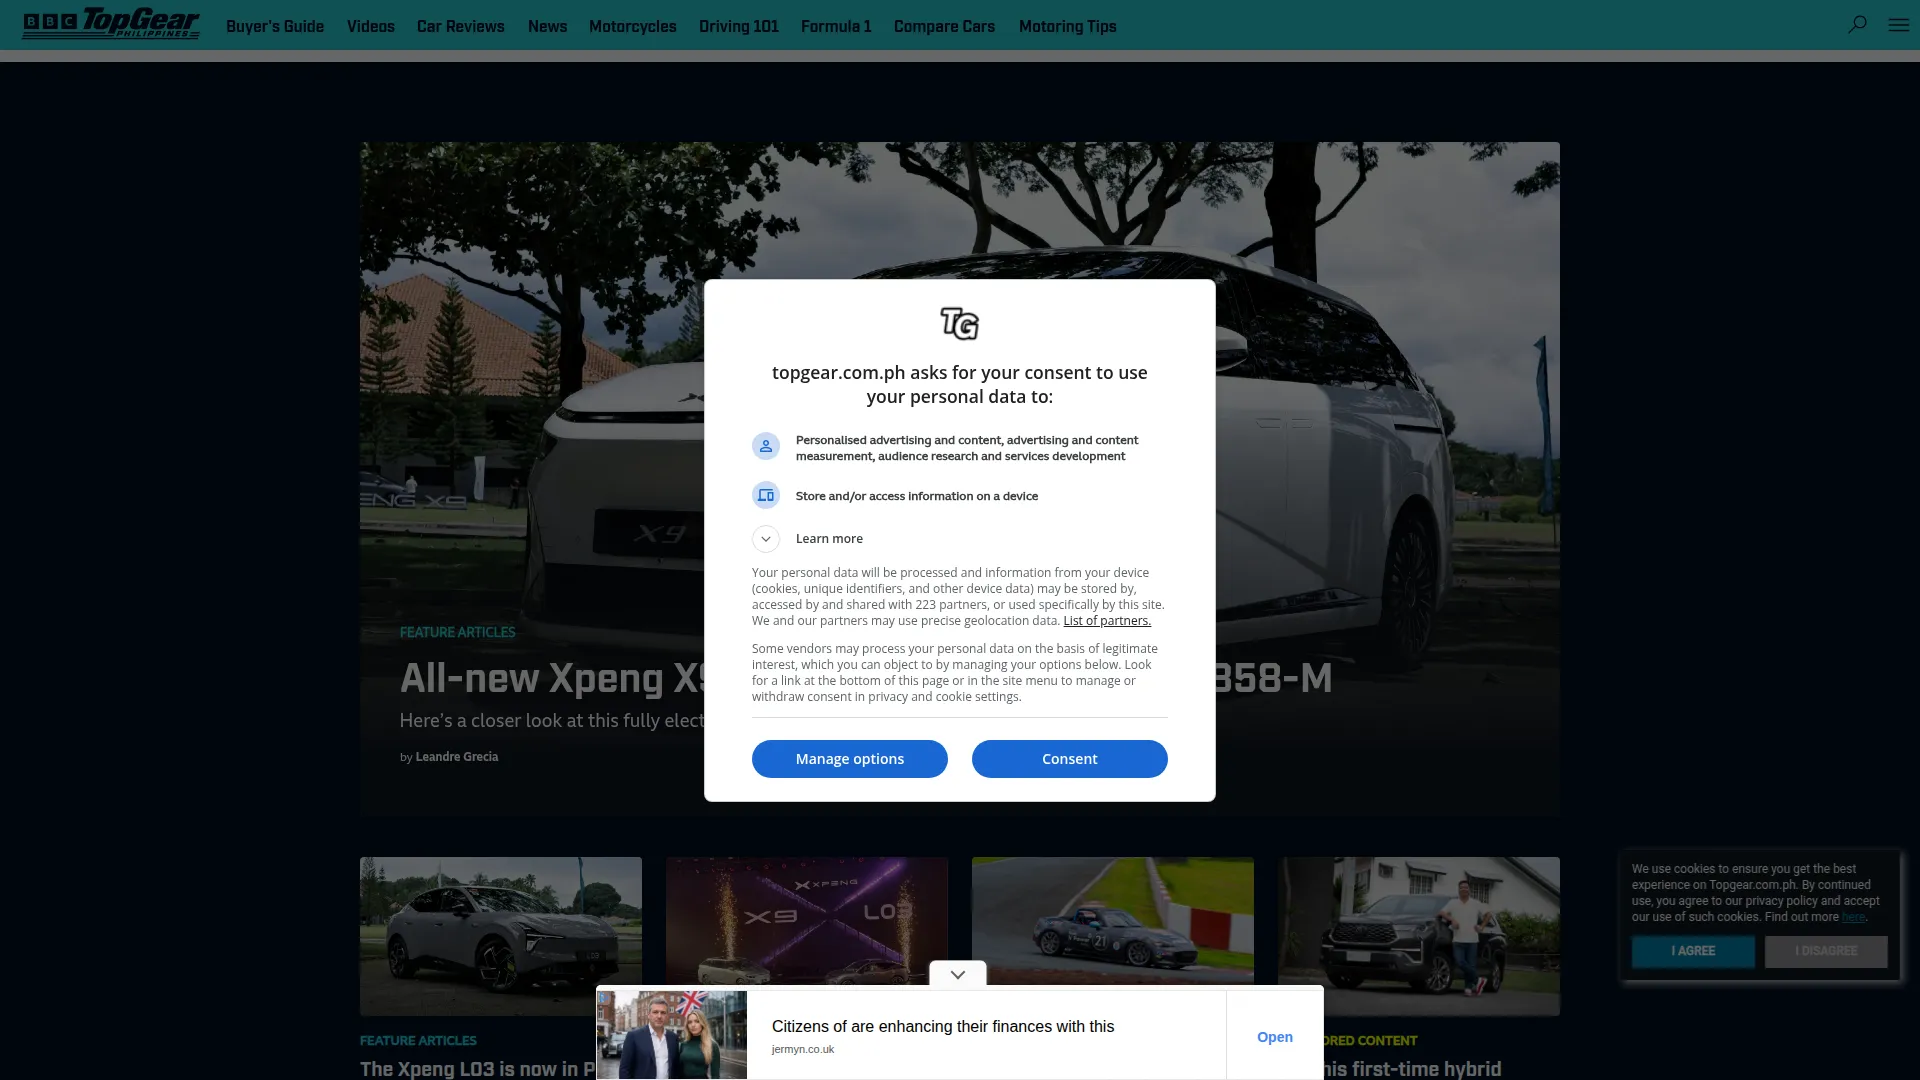Open the List of partners link
Screen dimensions: 1920x1080
[1107, 621]
